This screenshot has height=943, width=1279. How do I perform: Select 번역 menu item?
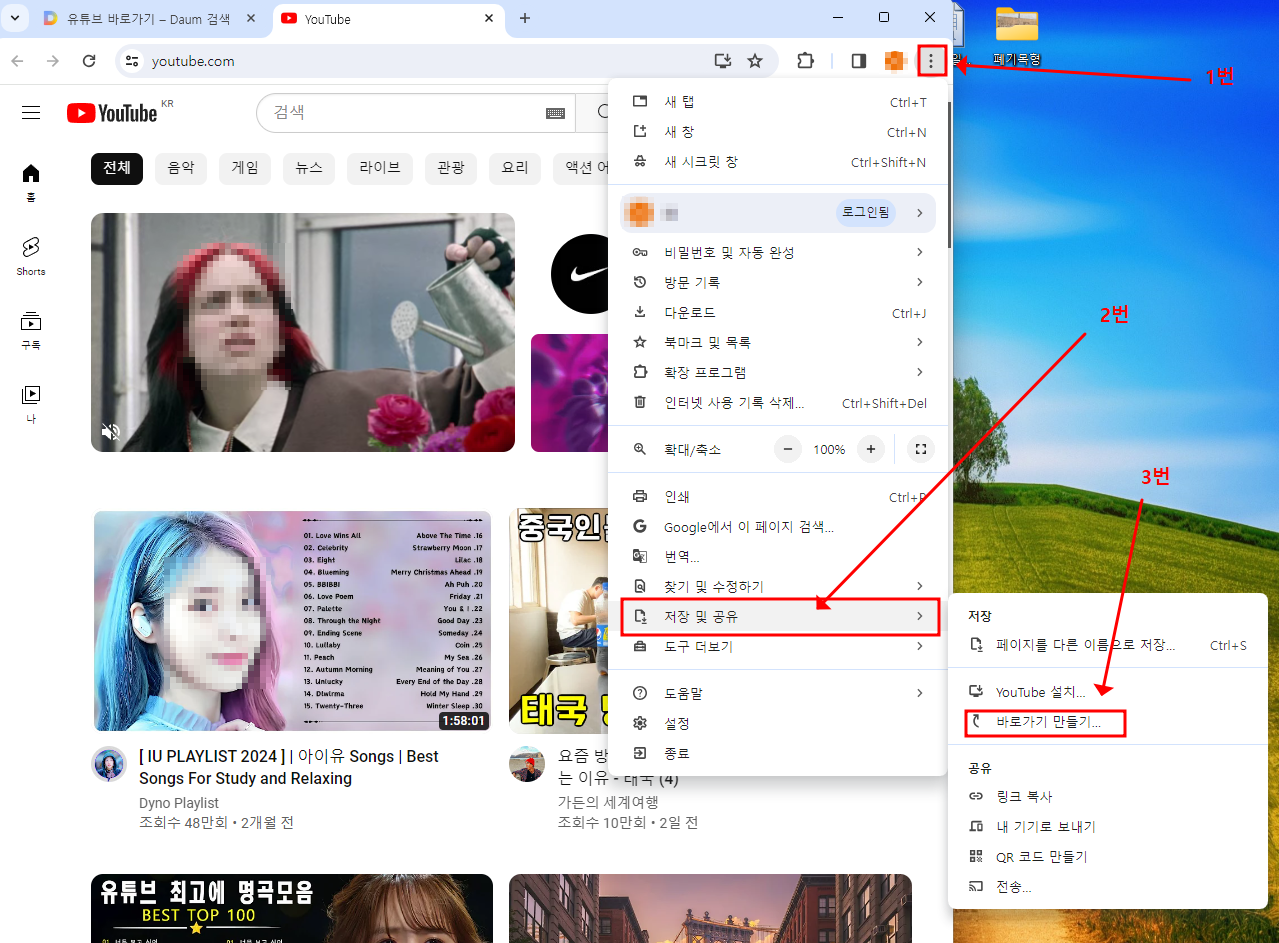pyautogui.click(x=778, y=557)
